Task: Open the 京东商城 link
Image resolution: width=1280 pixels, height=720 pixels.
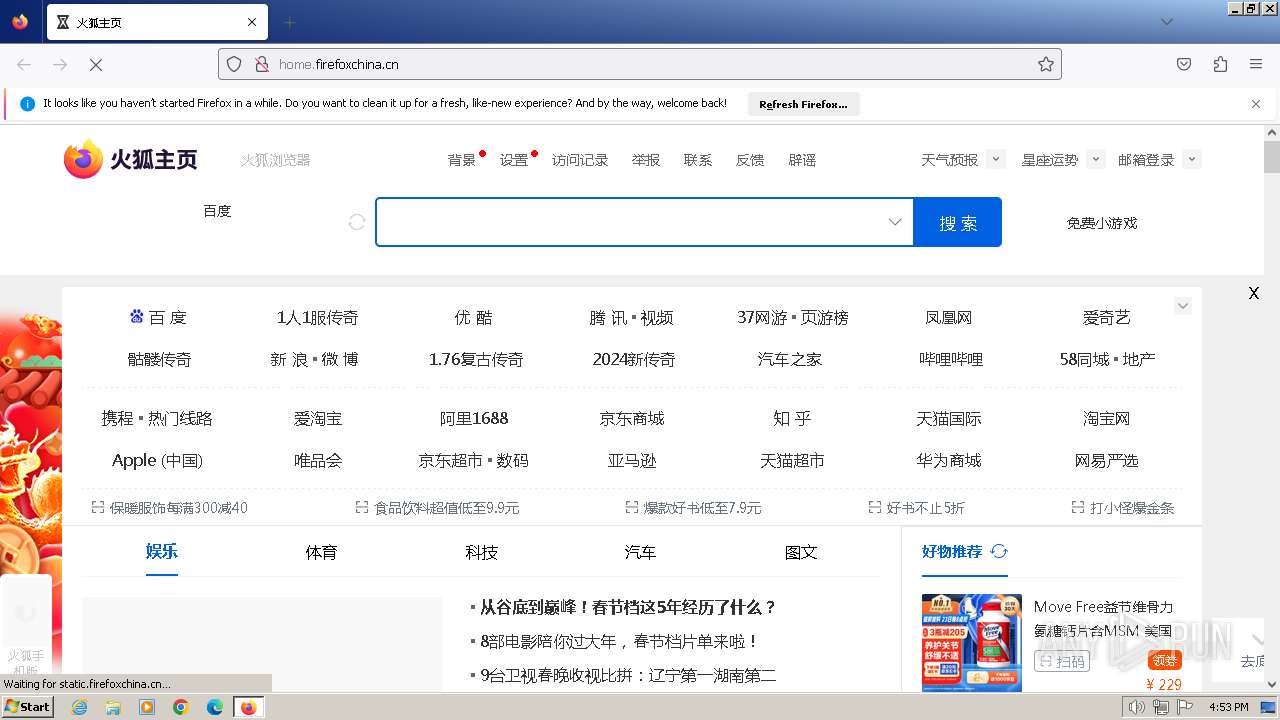Action: click(632, 418)
